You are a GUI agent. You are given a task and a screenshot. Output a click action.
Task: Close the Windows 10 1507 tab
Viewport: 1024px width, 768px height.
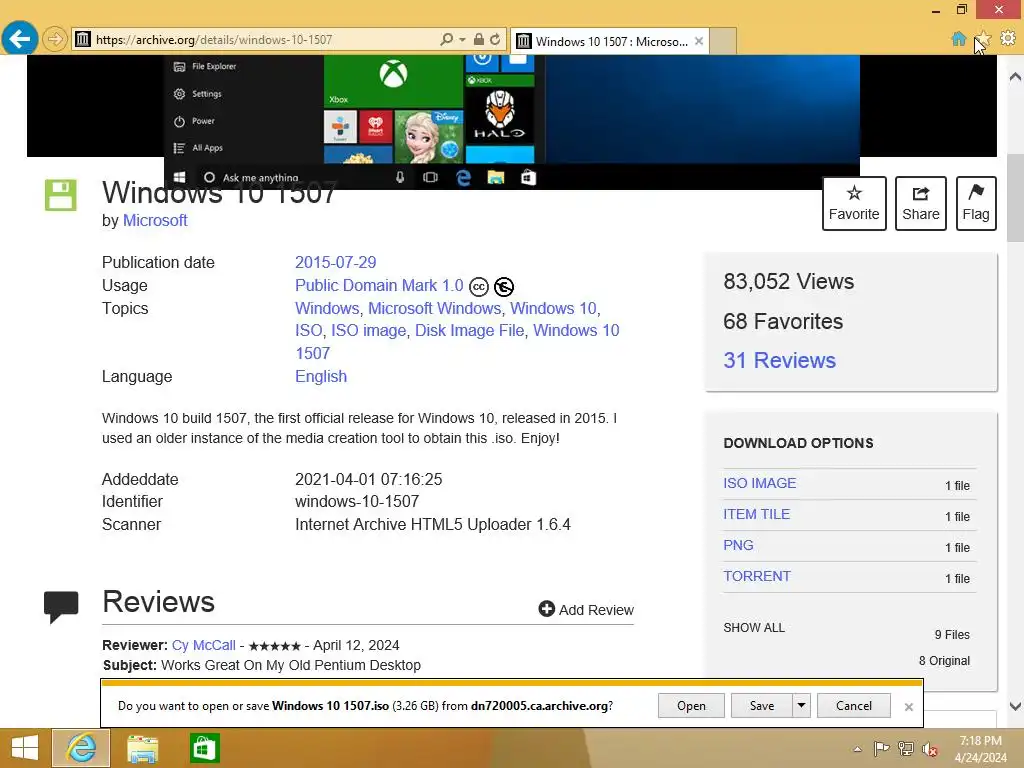click(699, 41)
